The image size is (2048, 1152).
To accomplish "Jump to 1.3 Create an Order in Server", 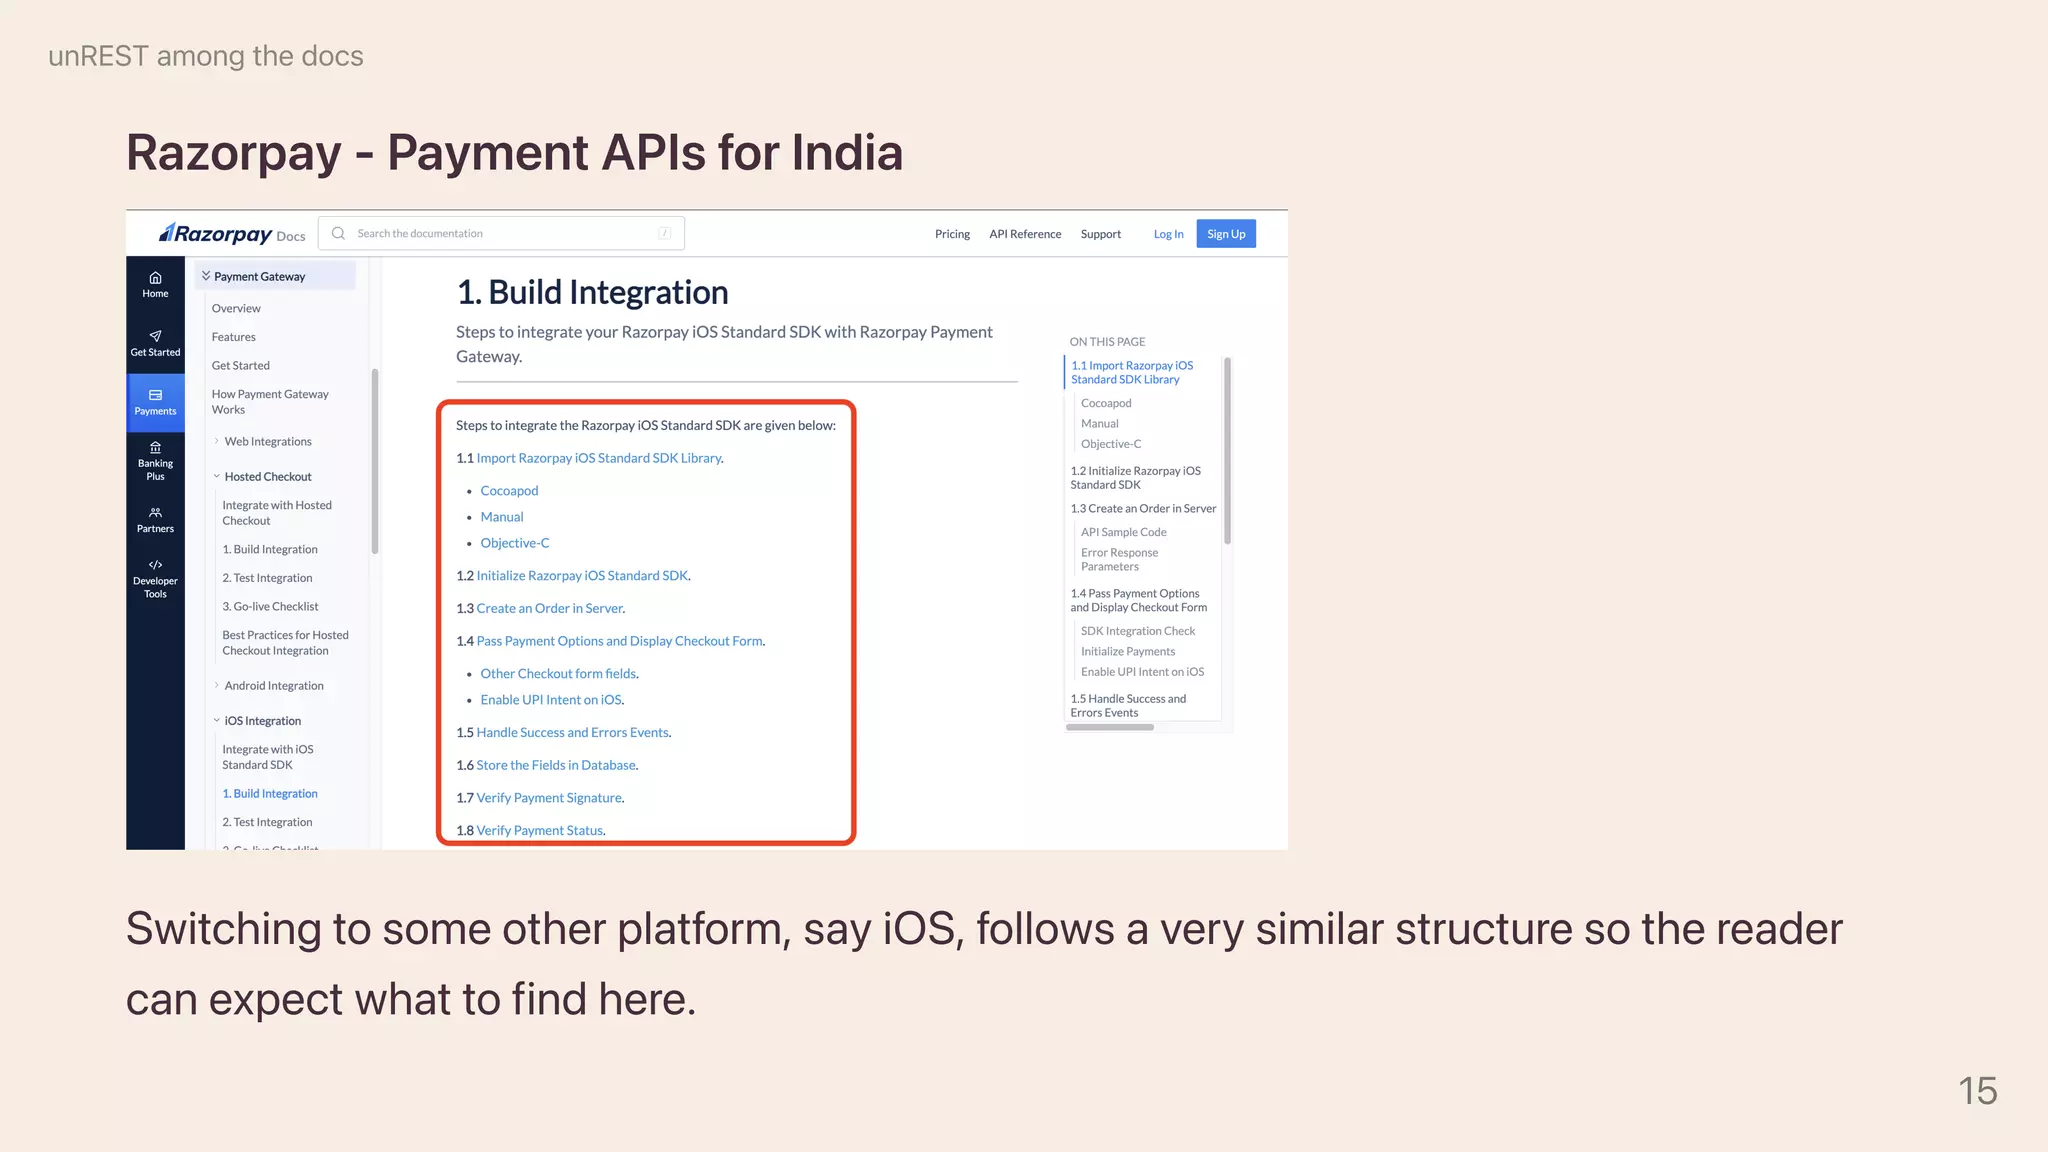I will pos(1143,508).
